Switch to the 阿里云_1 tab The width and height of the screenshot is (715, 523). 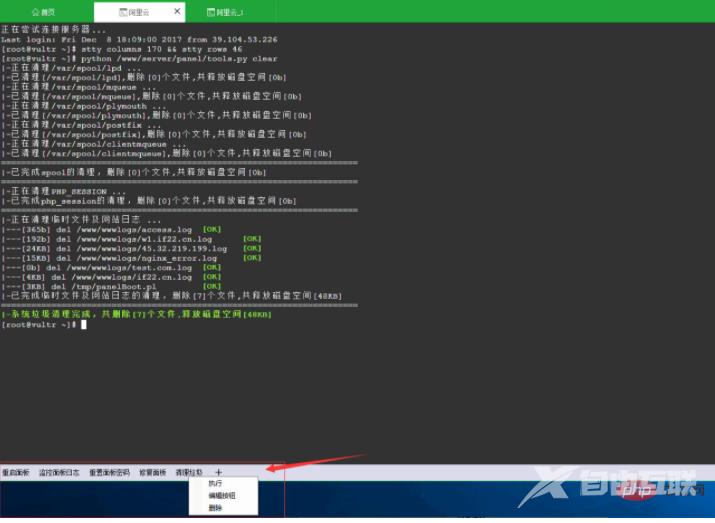pyautogui.click(x=228, y=12)
